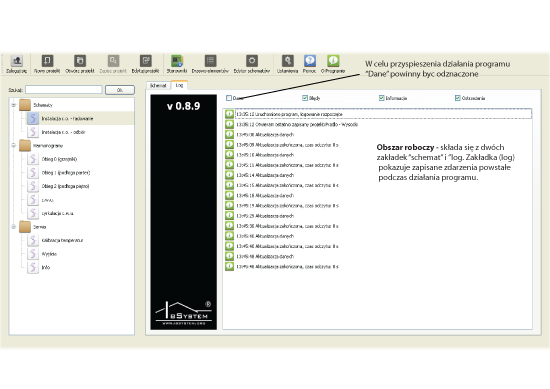The width and height of the screenshot is (550, 389).
Task: Collapse the Schematy folder node
Action: pos(14,105)
